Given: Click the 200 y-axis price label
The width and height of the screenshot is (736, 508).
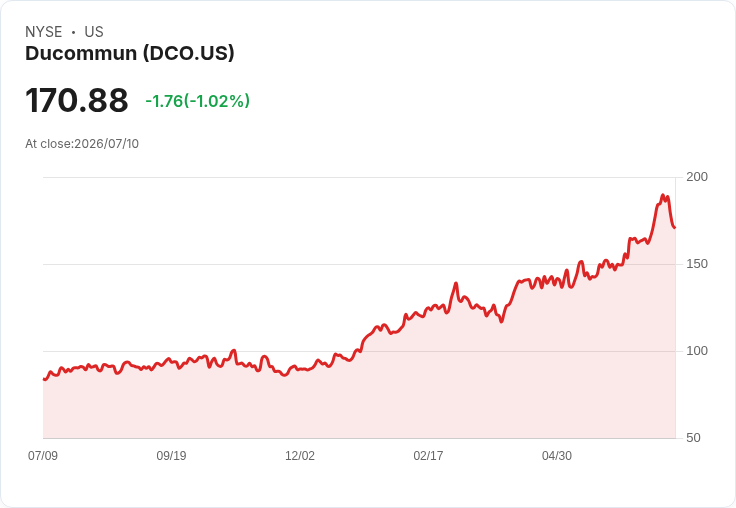Looking at the screenshot, I should [697, 177].
